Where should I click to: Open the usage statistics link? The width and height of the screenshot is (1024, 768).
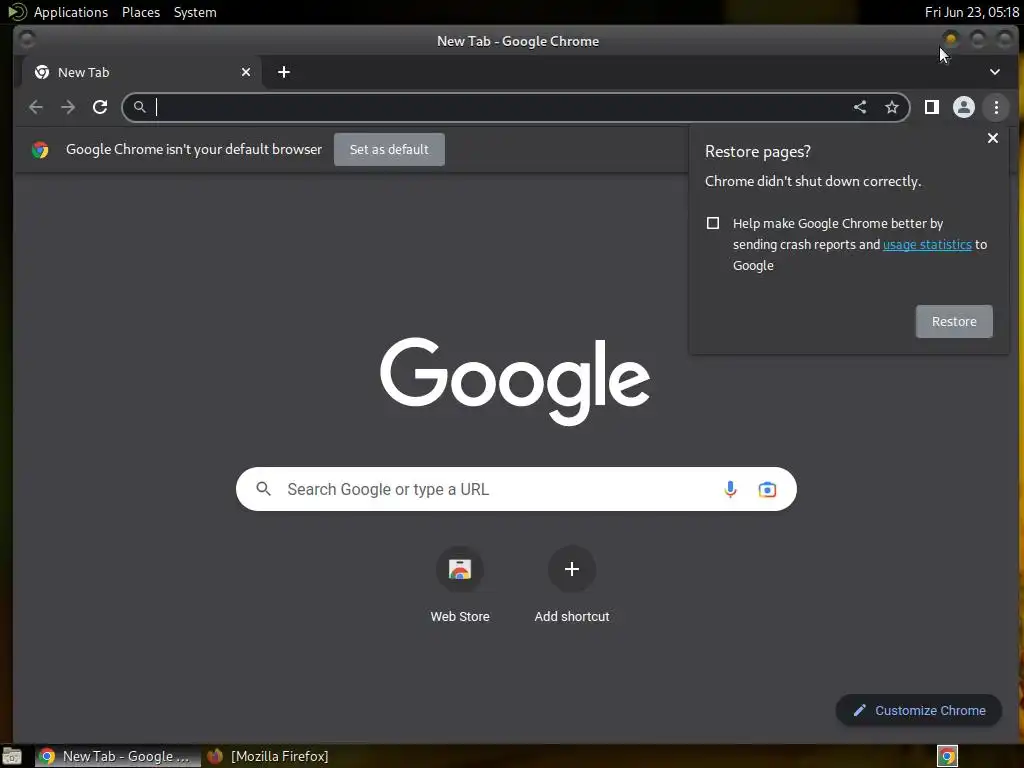coord(927,244)
